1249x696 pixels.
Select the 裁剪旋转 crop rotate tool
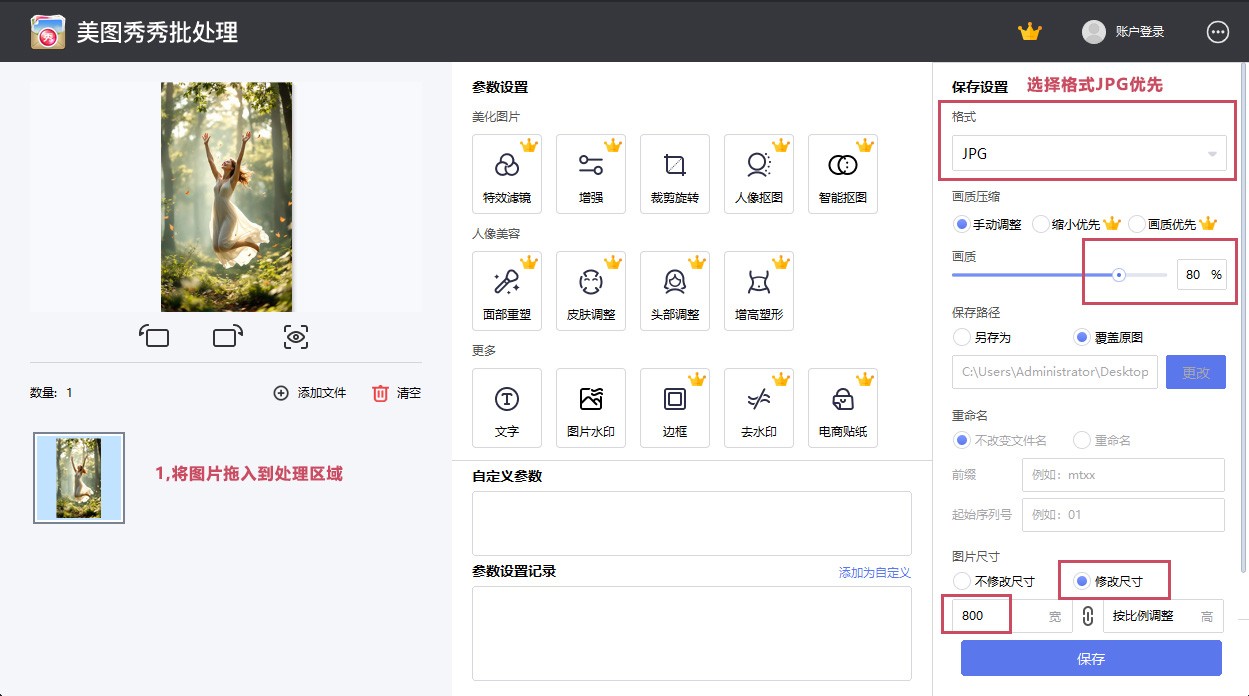pyautogui.click(x=674, y=174)
